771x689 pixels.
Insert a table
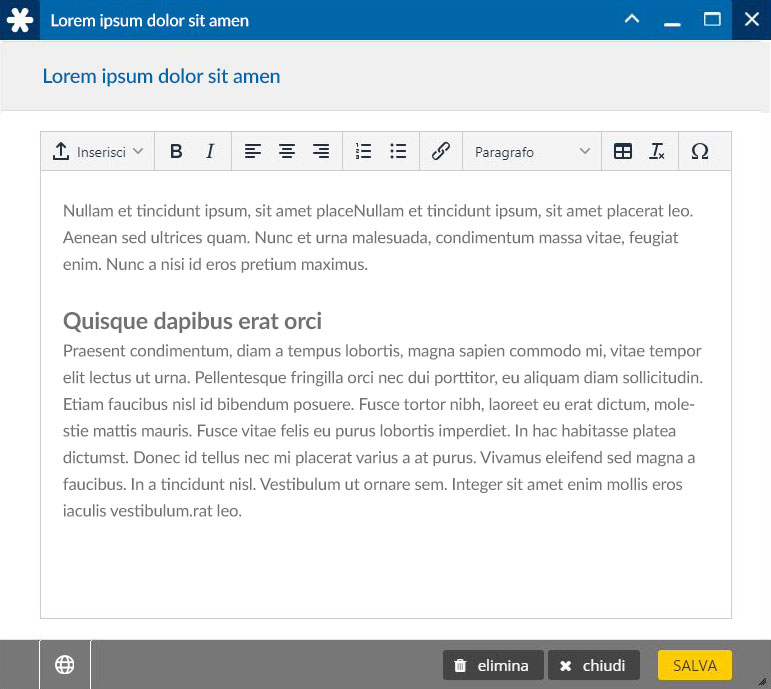(623, 151)
